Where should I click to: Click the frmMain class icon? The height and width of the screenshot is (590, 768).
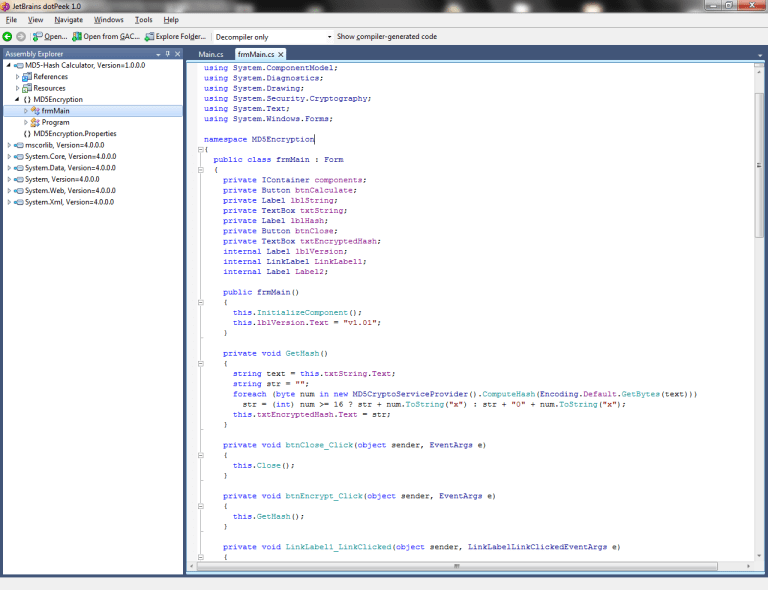pos(35,111)
